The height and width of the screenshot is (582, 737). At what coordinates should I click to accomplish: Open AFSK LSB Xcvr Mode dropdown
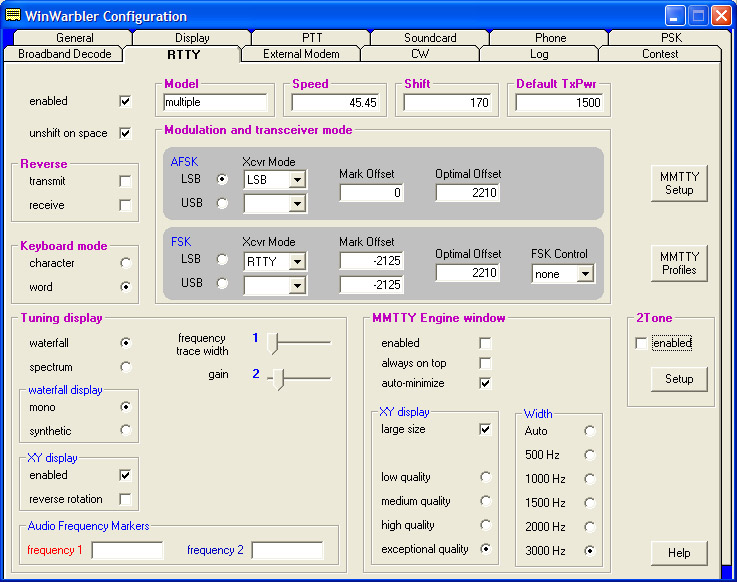(x=297, y=180)
